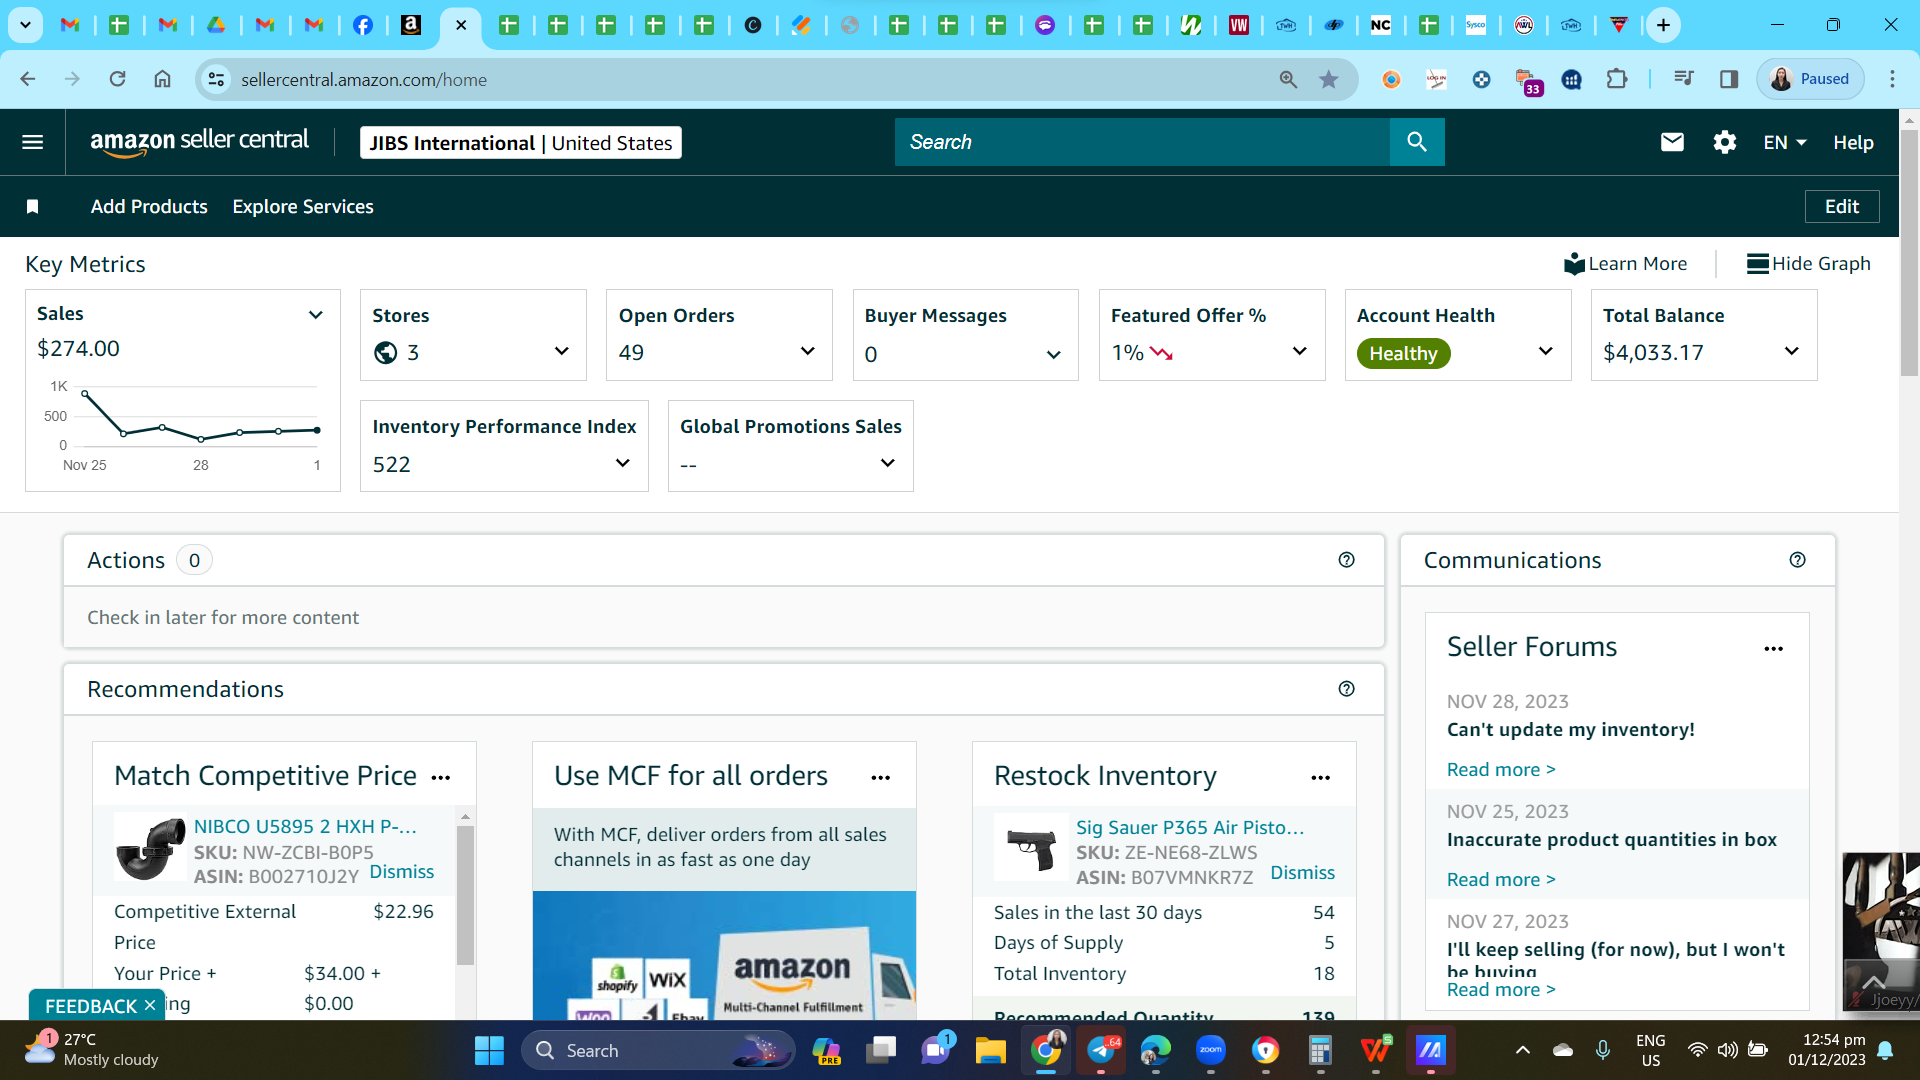The height and width of the screenshot is (1080, 1920).
Task: Read more about 'Can't update my inventory!'
Action: (x=1501, y=770)
